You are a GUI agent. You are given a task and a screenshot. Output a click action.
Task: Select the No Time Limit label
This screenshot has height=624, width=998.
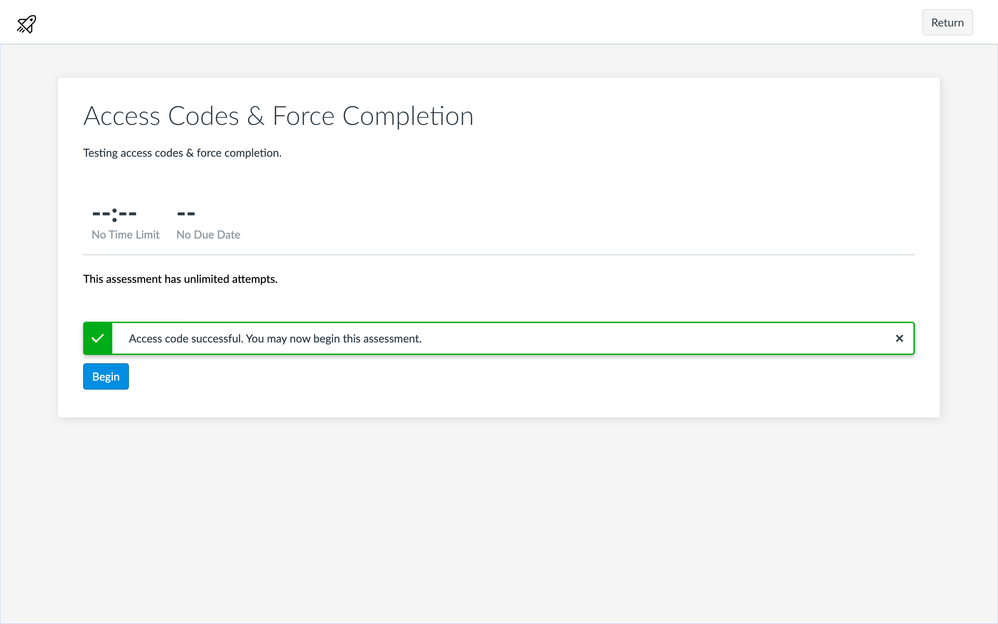(125, 235)
